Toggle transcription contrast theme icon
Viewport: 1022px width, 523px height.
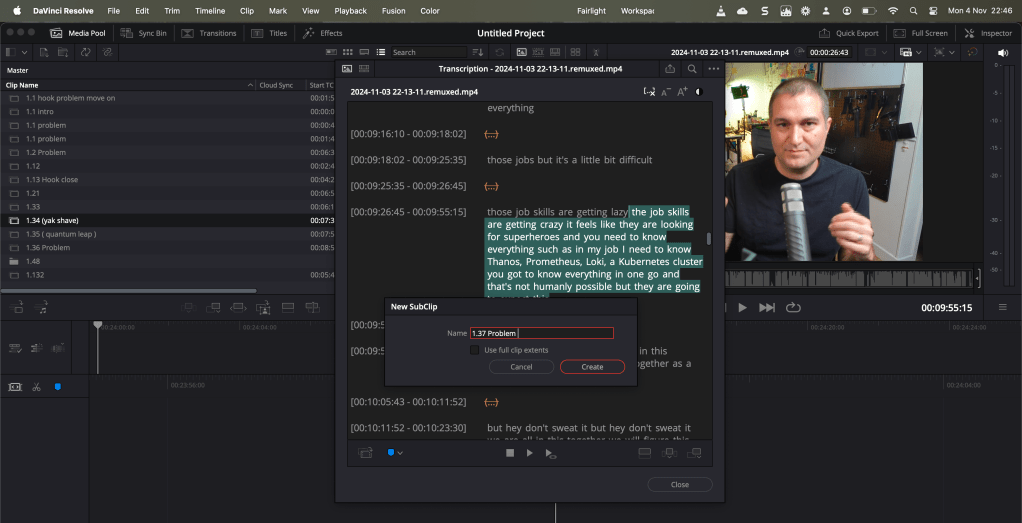[699, 92]
